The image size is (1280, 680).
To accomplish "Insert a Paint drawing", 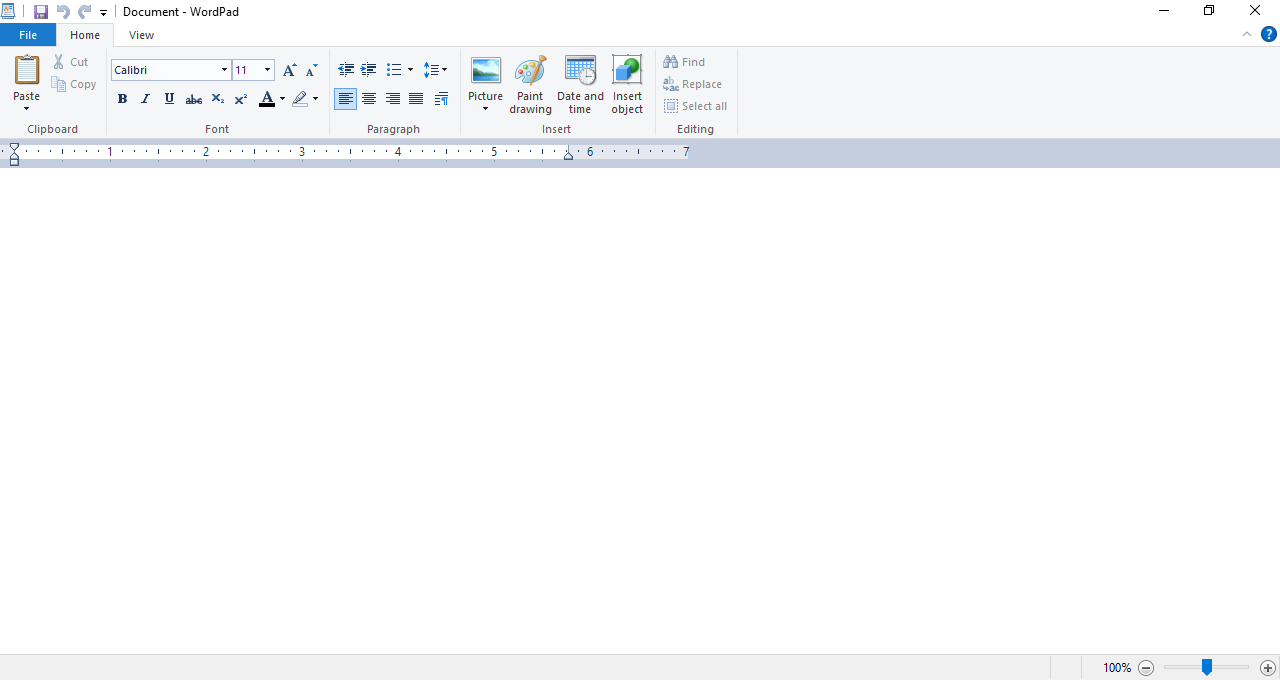I will coord(530,84).
